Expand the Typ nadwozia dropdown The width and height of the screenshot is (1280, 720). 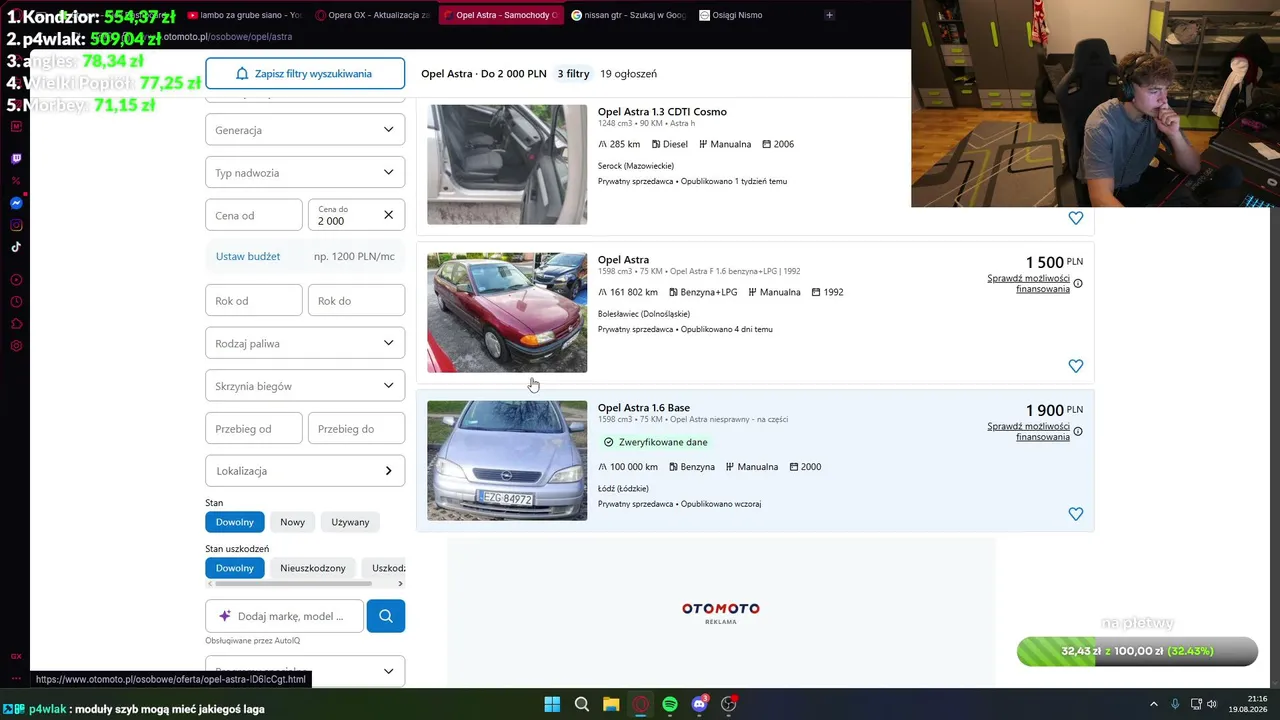tap(305, 173)
